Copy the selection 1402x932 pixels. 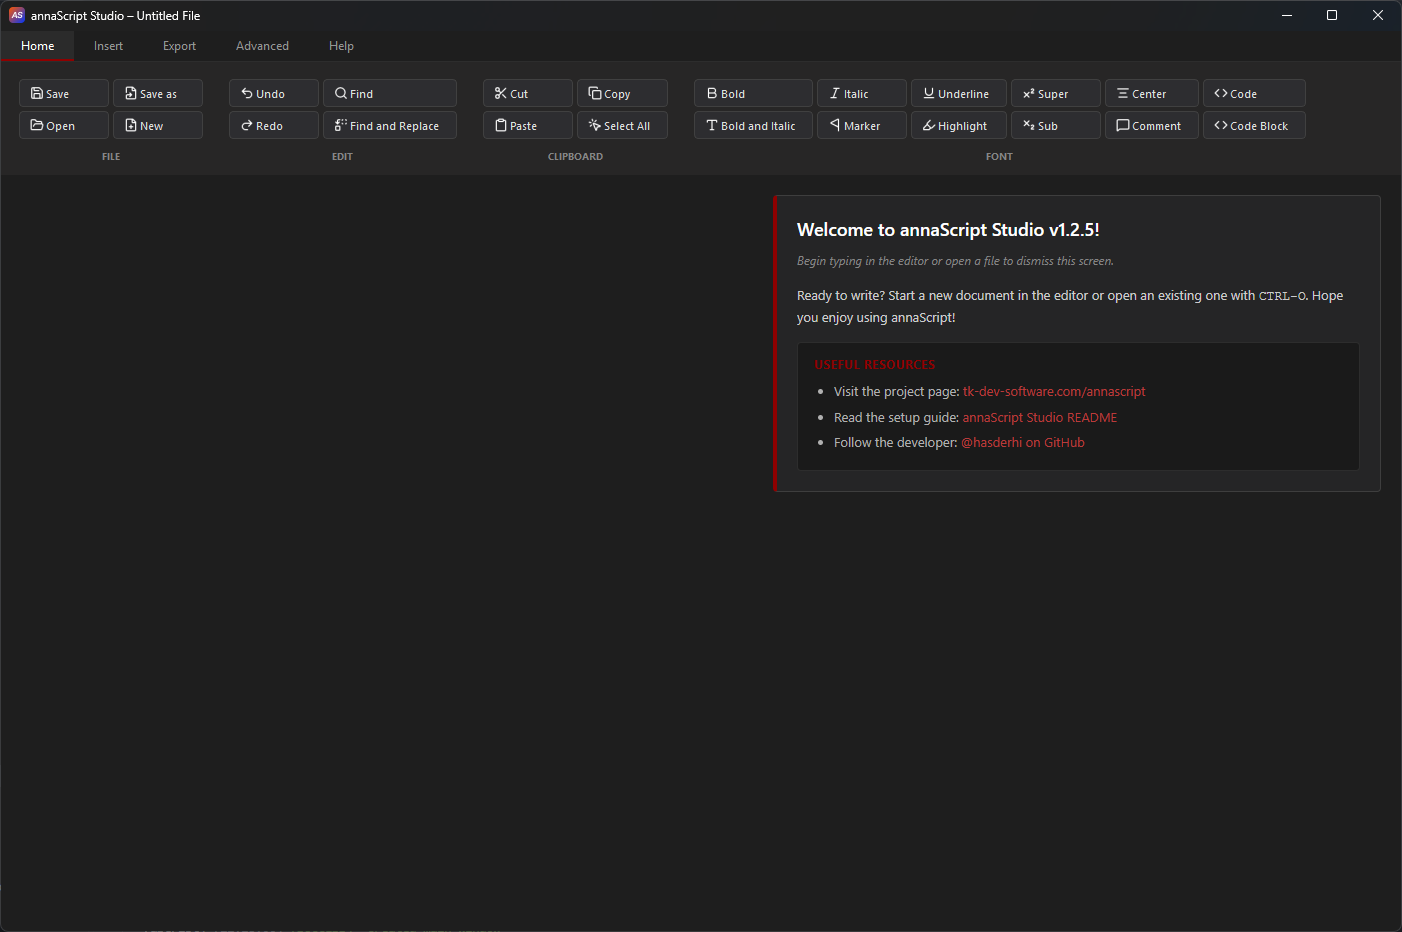[x=622, y=93]
